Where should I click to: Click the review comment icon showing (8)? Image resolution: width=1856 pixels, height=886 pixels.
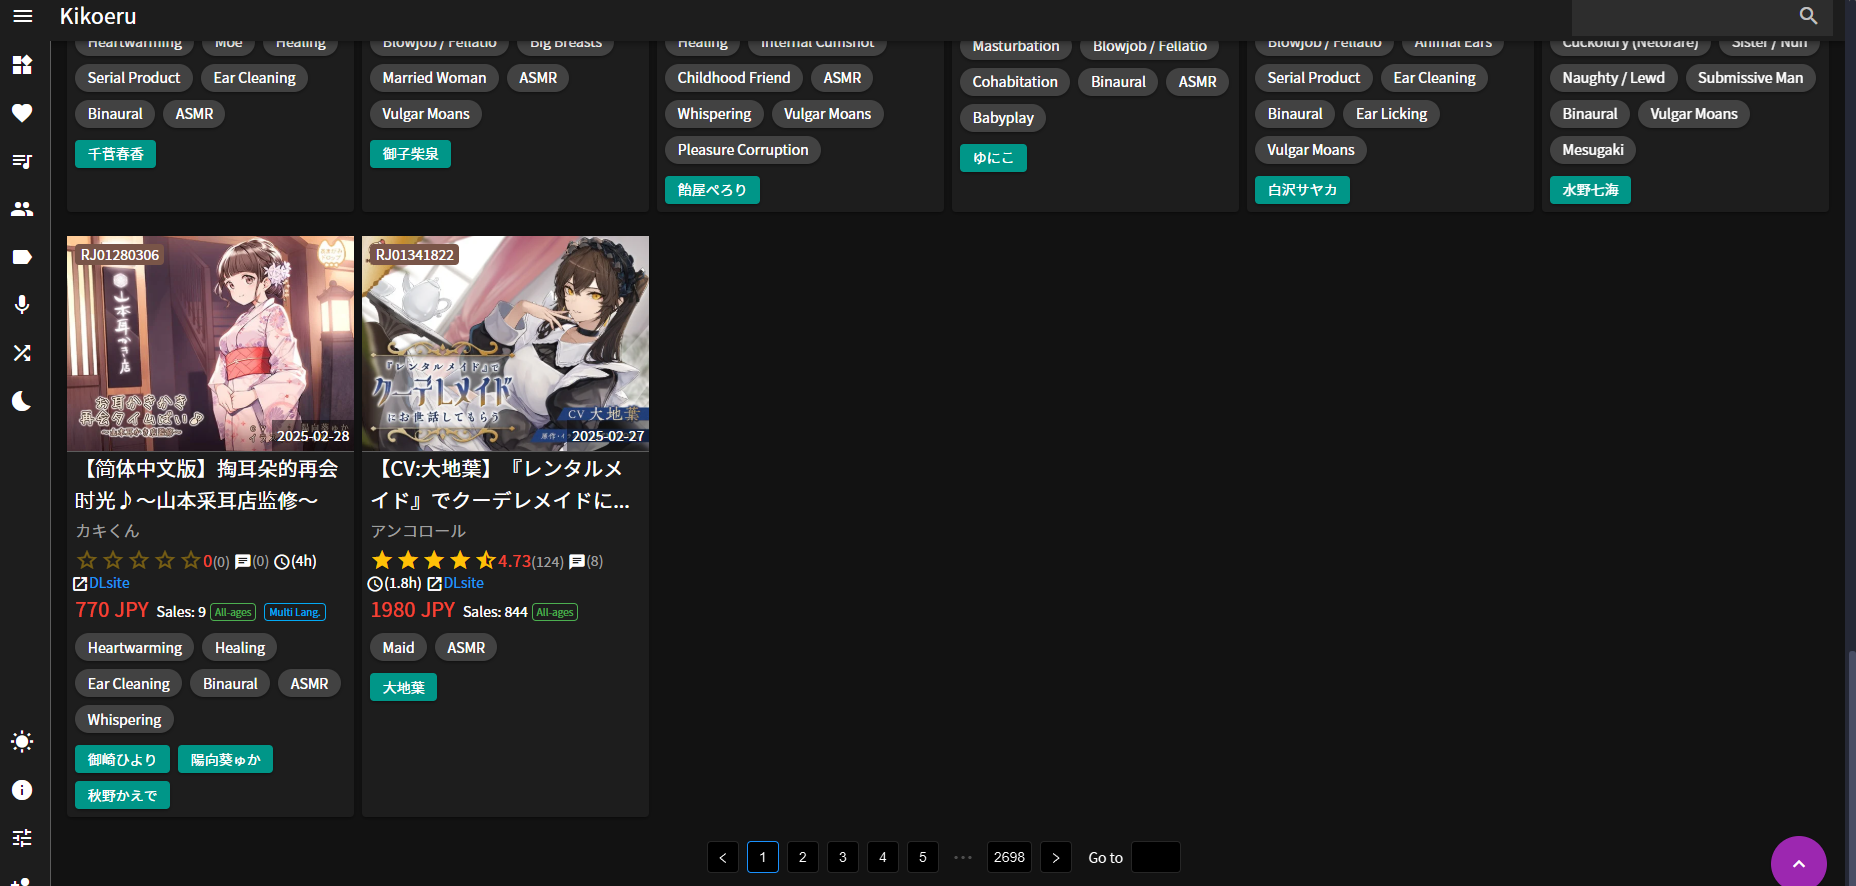[577, 561]
